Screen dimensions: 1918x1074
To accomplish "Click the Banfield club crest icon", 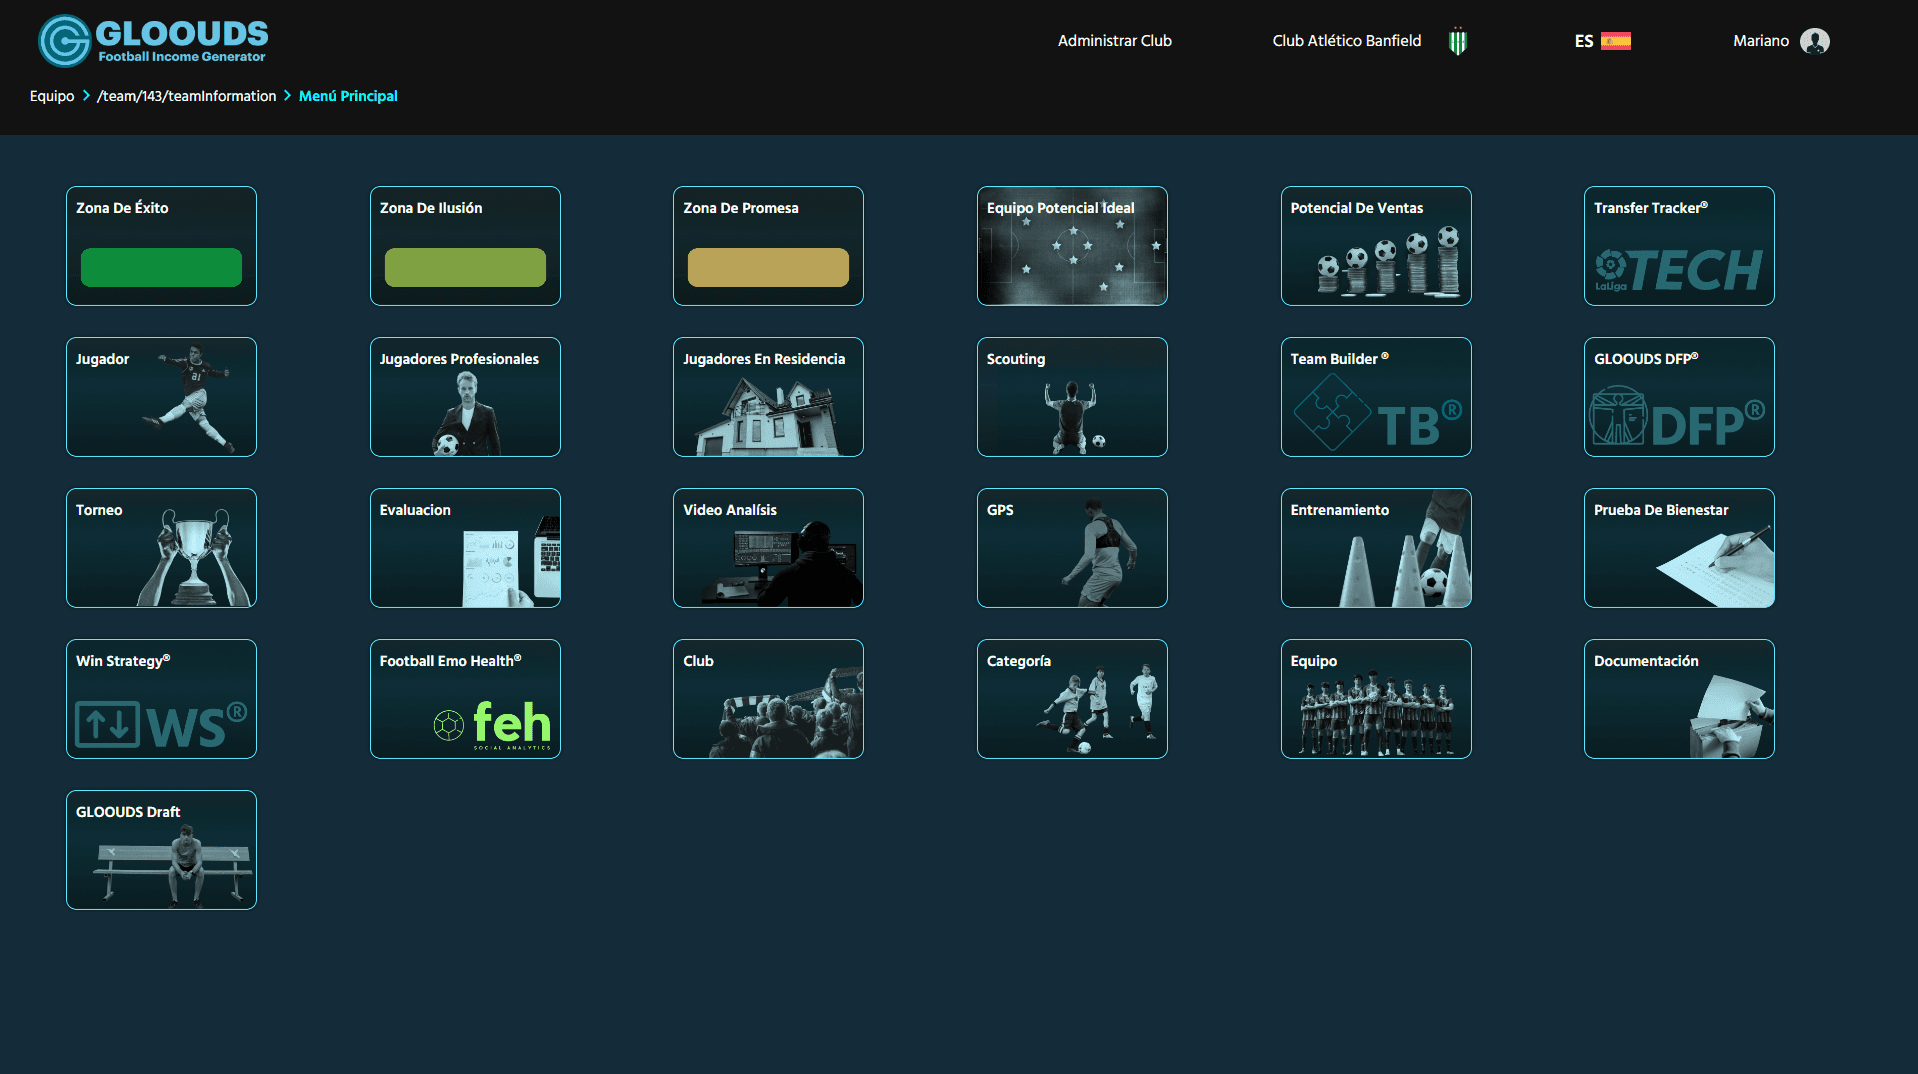I will tap(1458, 41).
